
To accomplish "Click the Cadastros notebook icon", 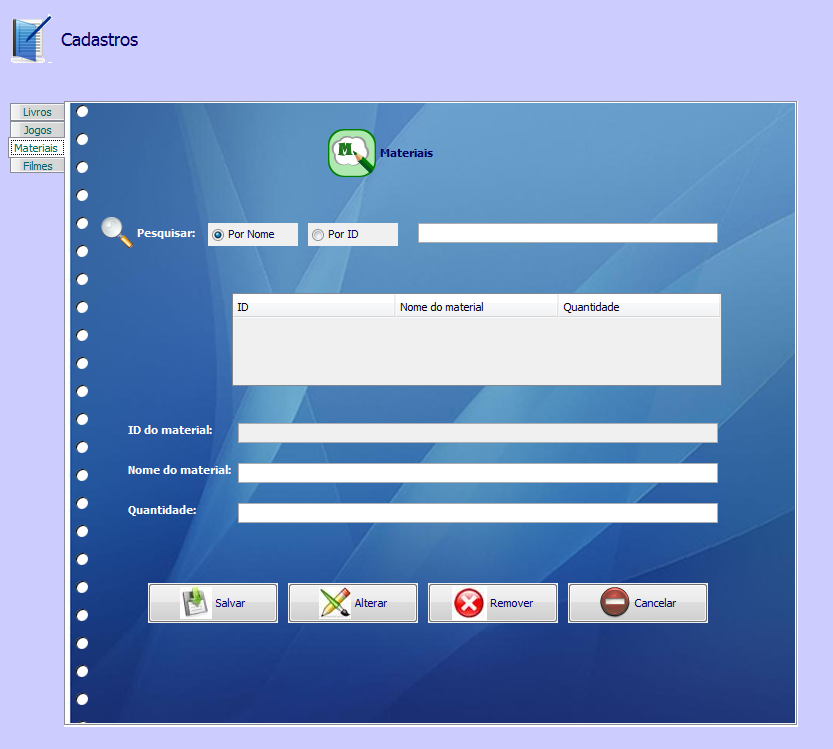I will click(31, 39).
